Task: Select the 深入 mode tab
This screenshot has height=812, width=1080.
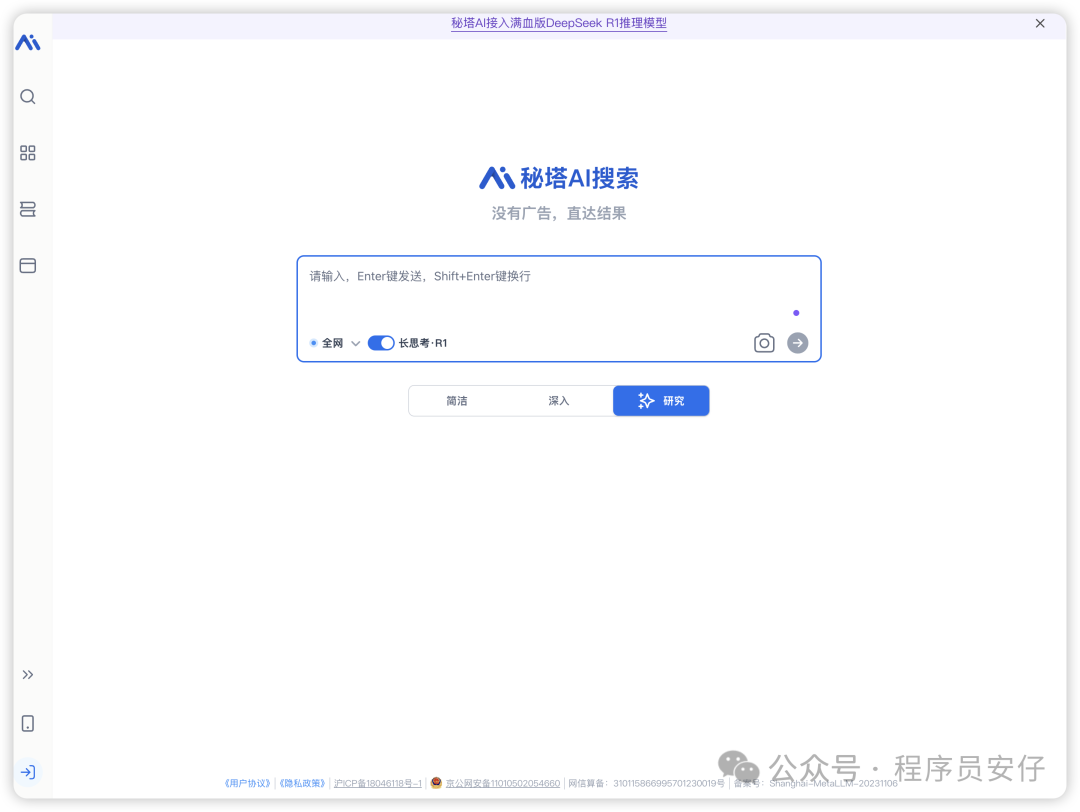Action: pyautogui.click(x=559, y=401)
